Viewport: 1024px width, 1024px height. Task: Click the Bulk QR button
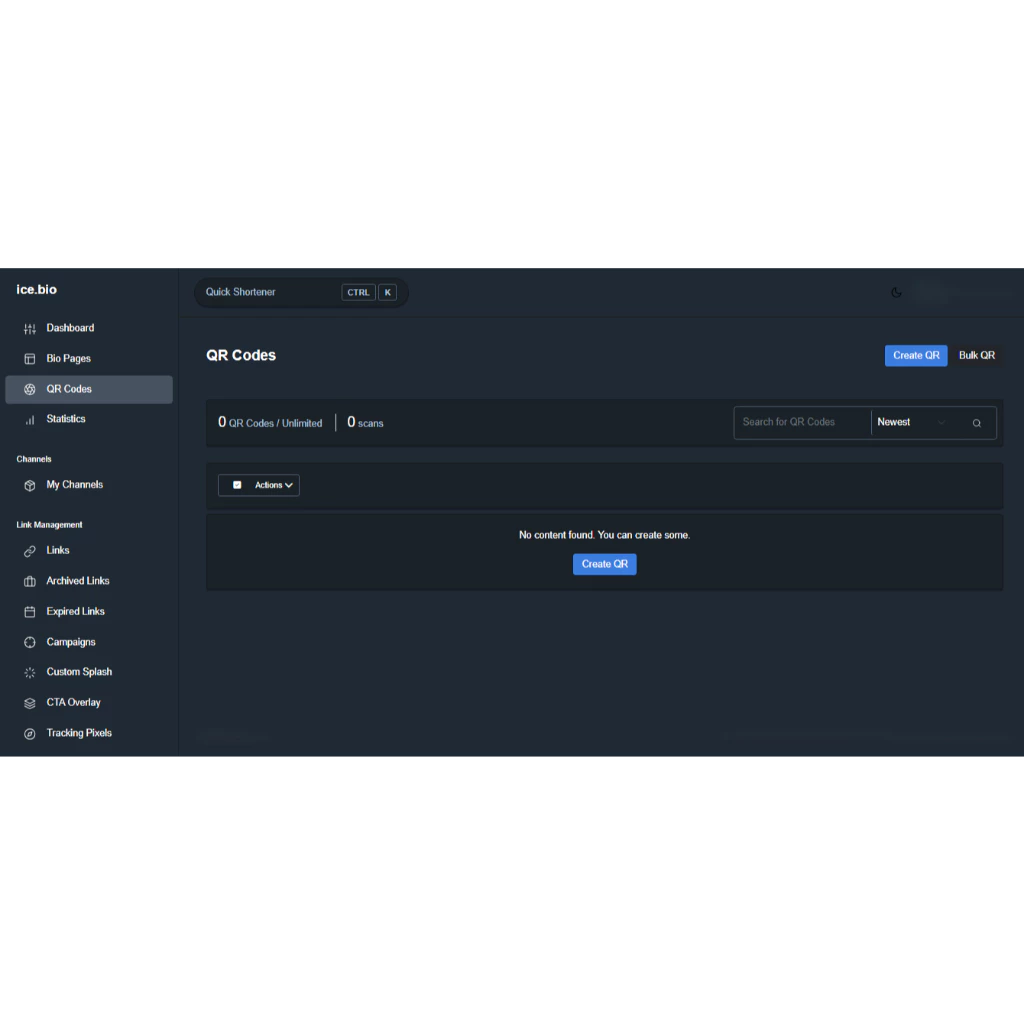[x=976, y=356]
